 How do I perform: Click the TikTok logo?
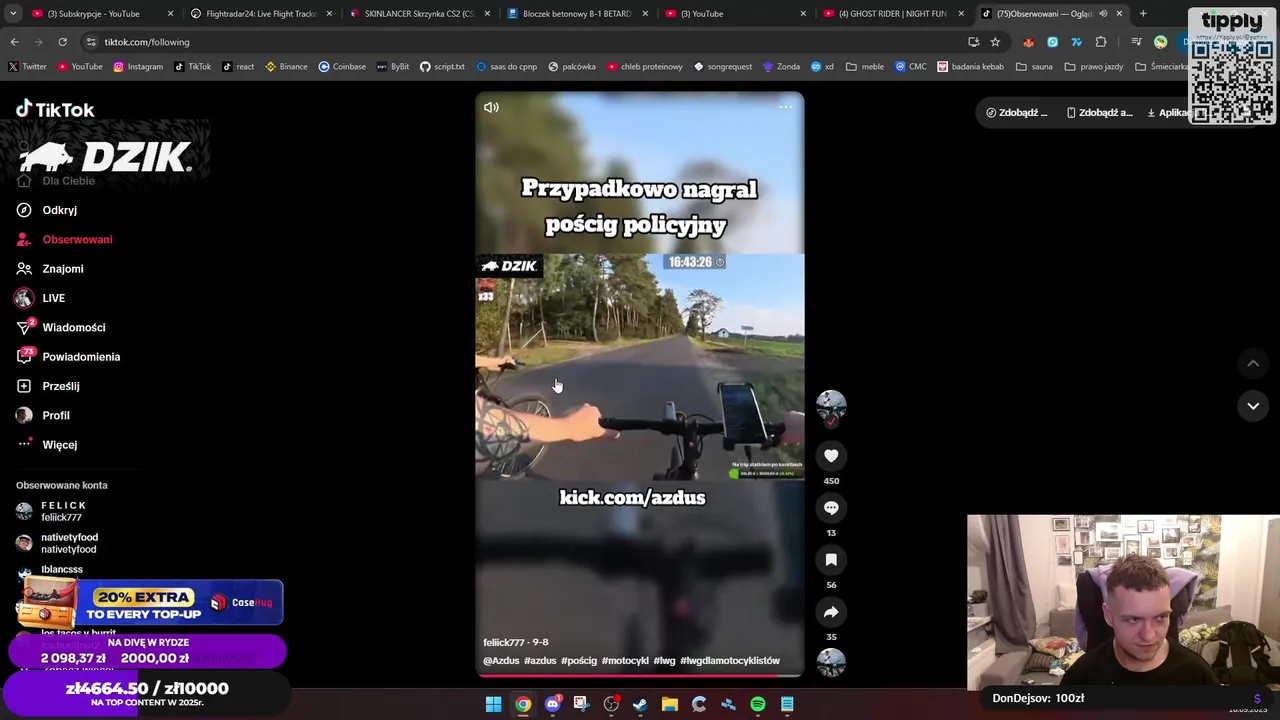tap(55, 109)
